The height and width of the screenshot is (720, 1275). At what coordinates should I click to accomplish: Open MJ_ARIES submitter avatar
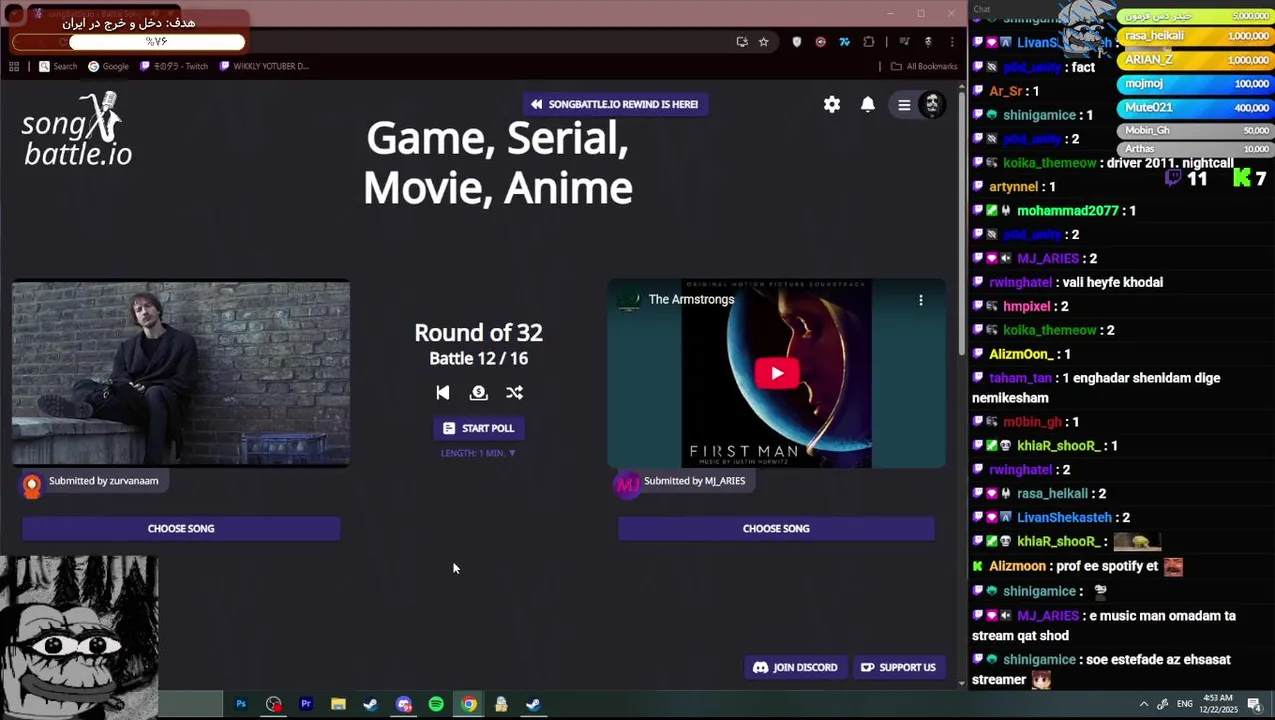pyautogui.click(x=627, y=485)
